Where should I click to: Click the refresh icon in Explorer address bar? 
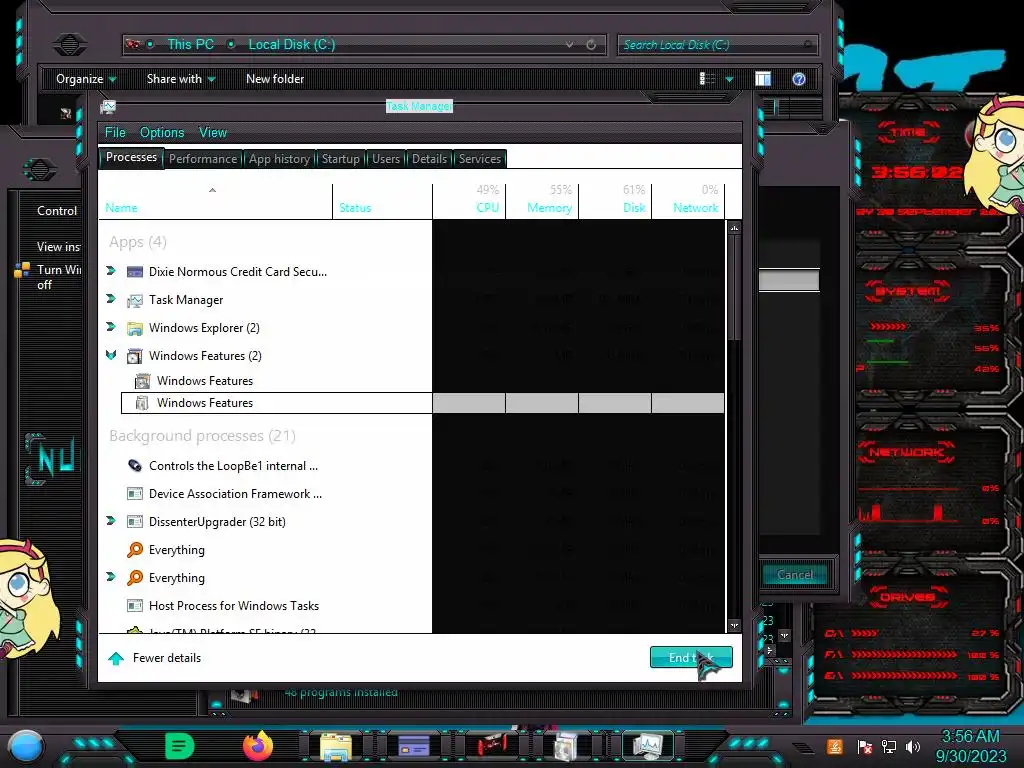591,44
